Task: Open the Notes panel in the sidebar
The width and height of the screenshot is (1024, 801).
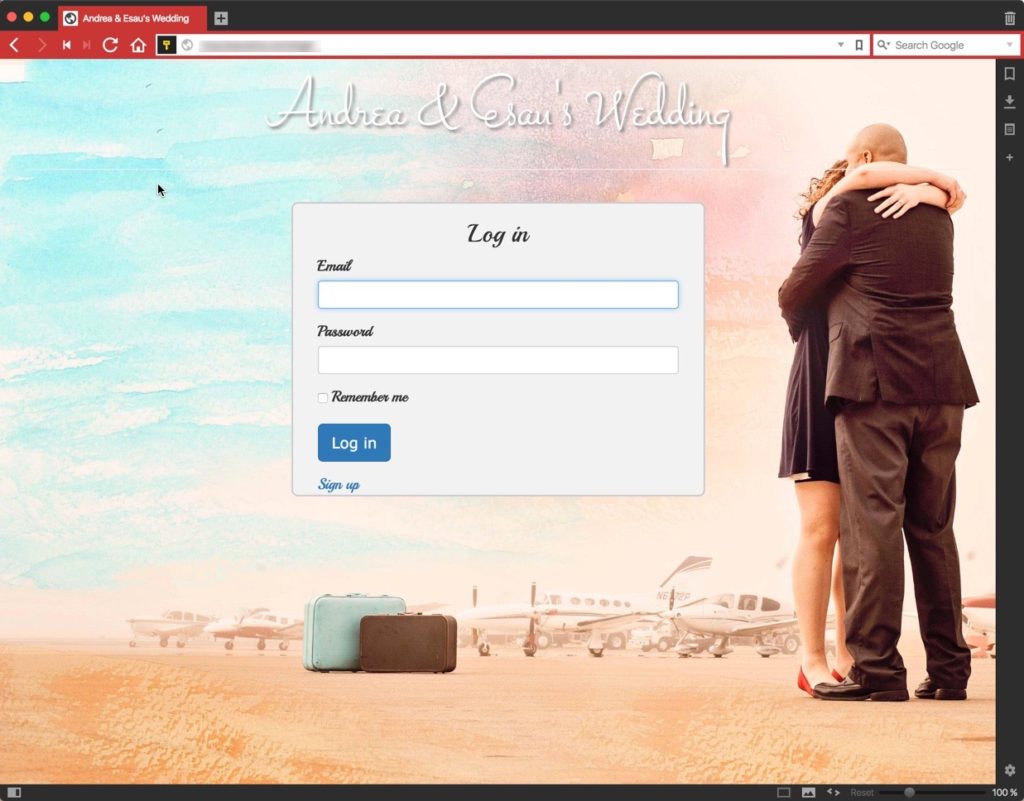Action: click(x=1009, y=129)
